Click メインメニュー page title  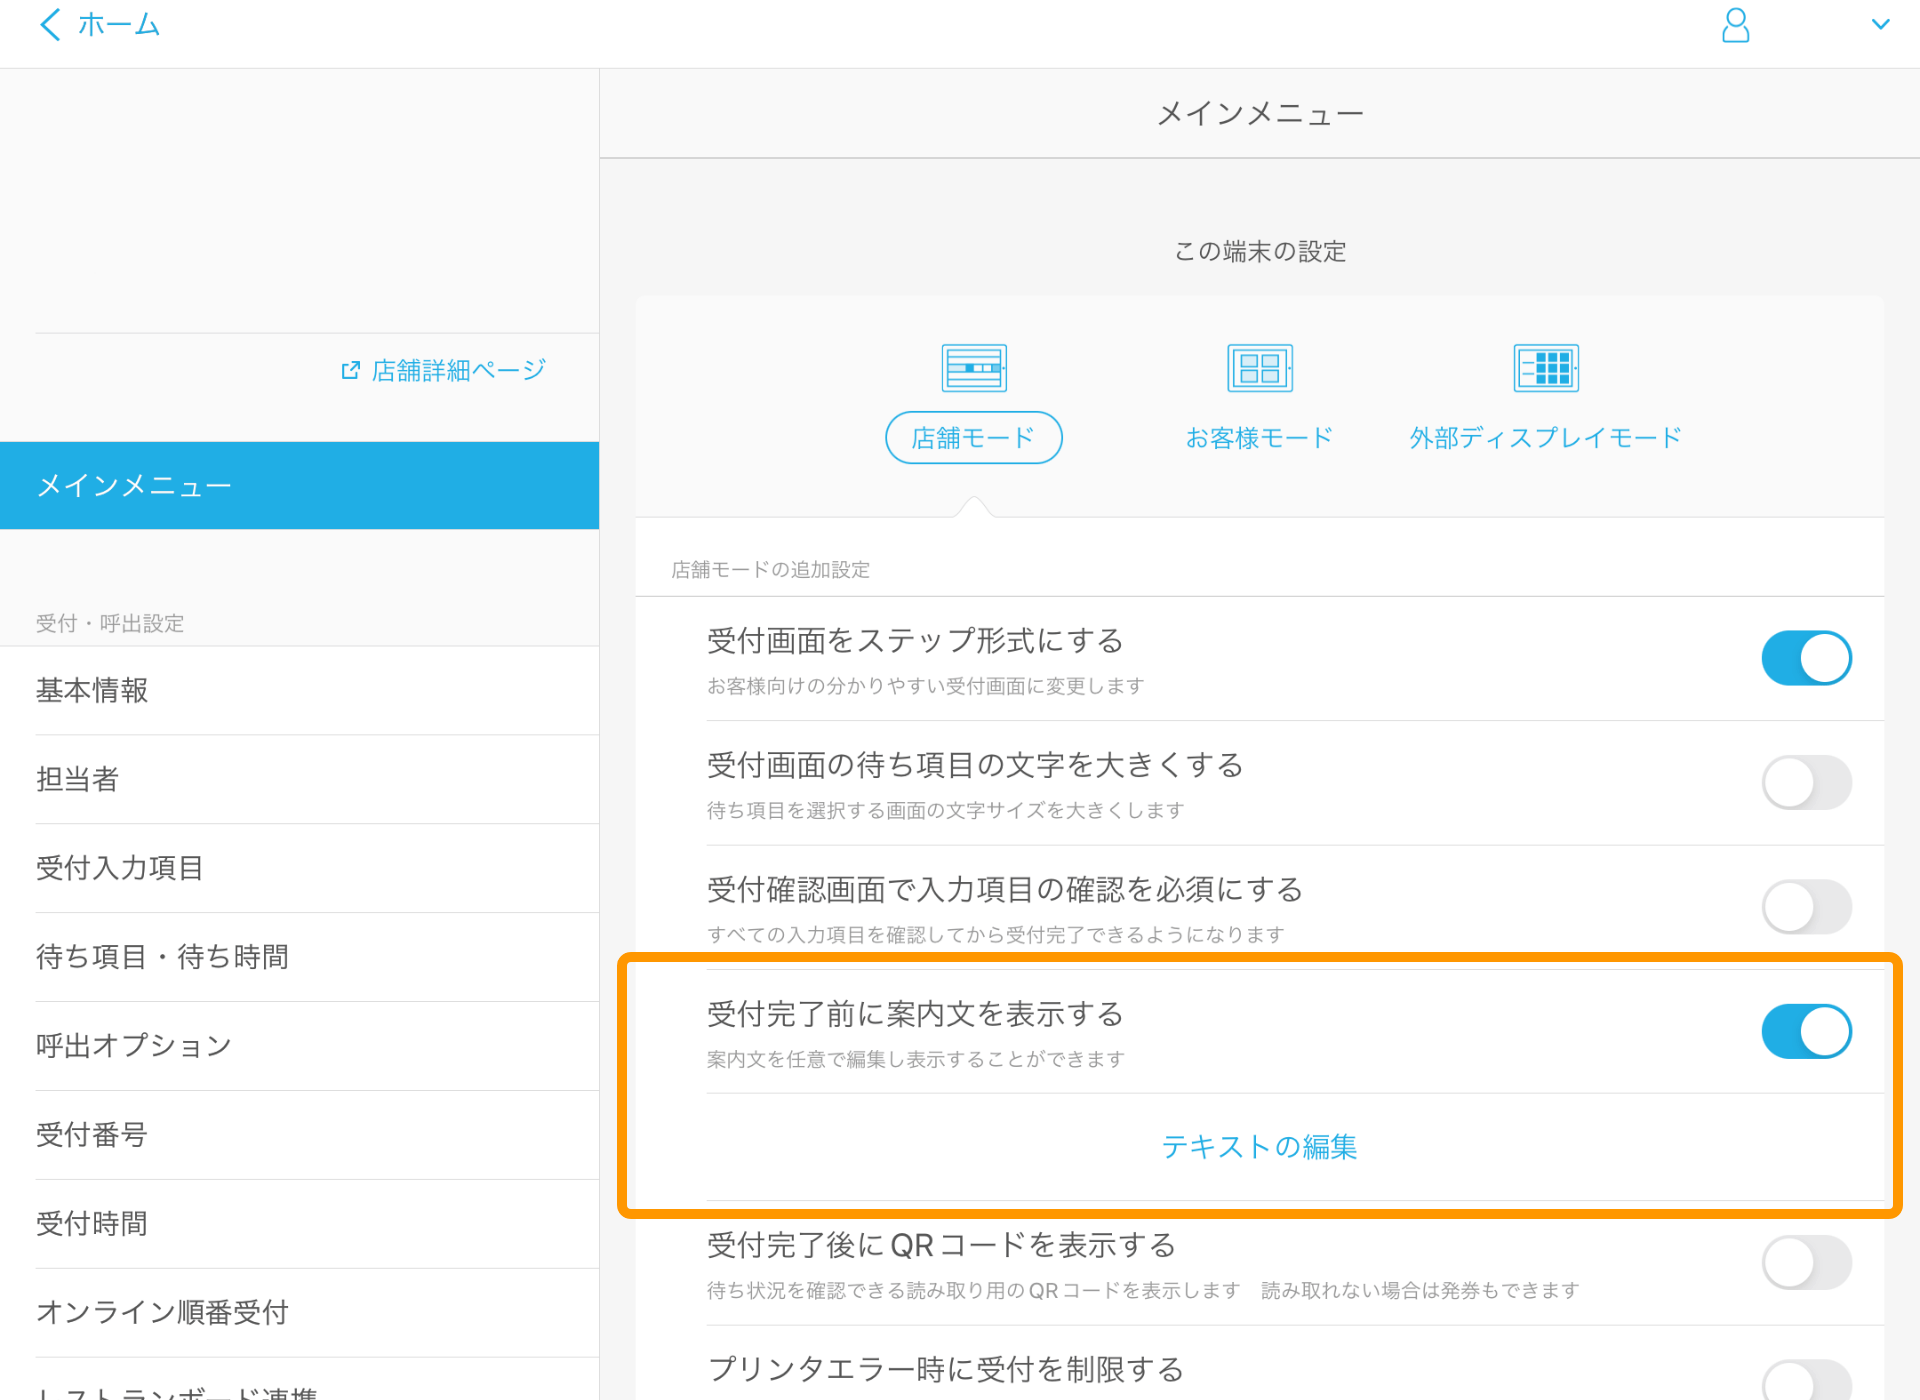(x=1259, y=114)
